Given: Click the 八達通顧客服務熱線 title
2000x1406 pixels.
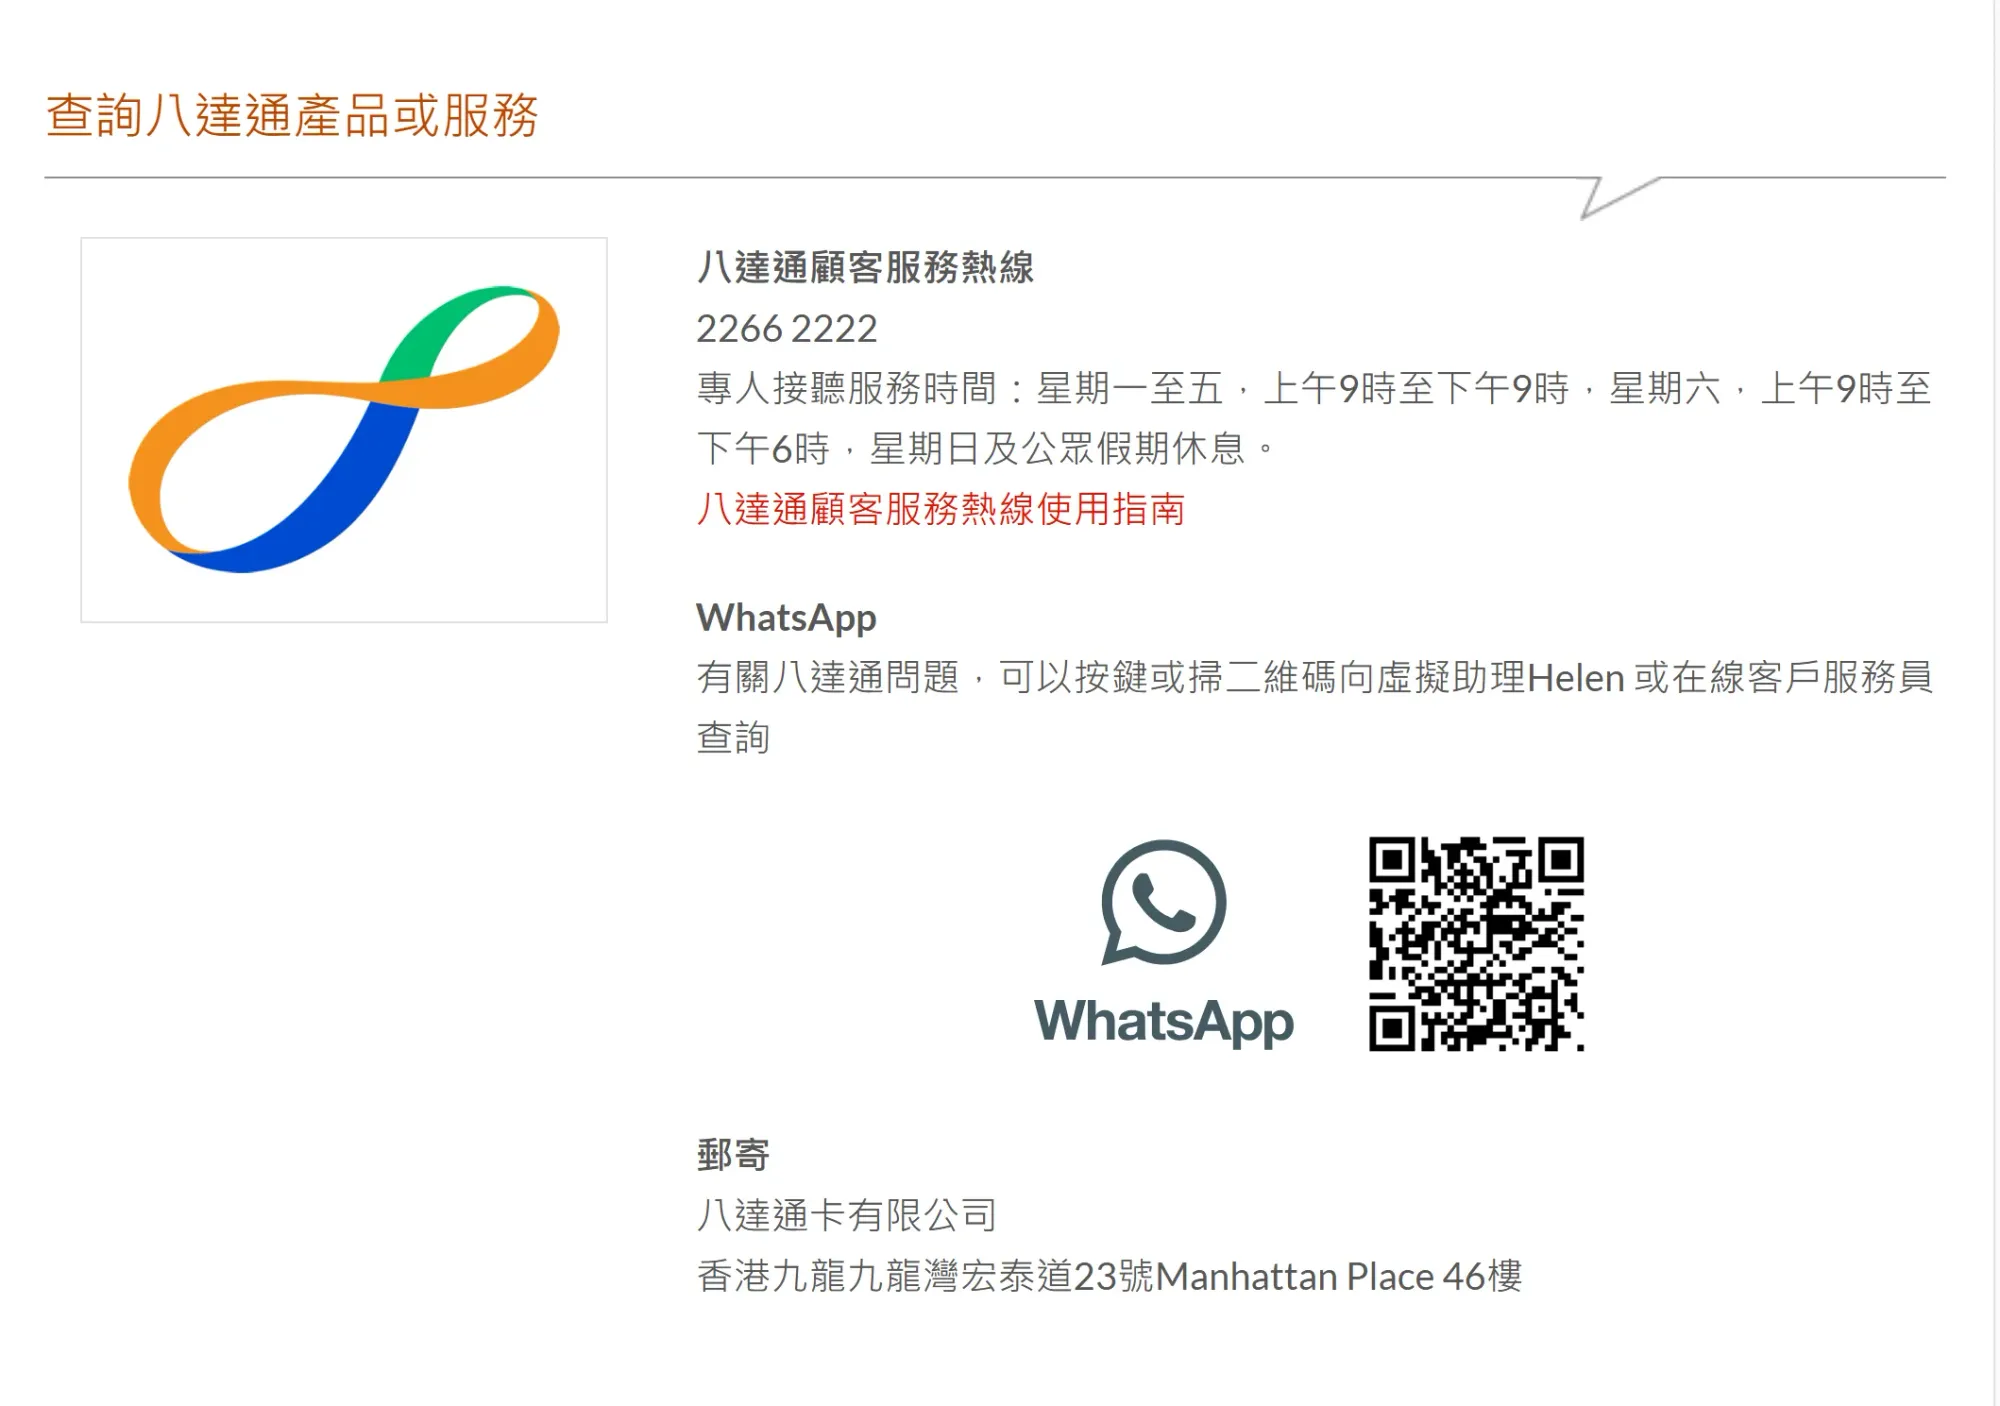Looking at the screenshot, I should [x=865, y=267].
